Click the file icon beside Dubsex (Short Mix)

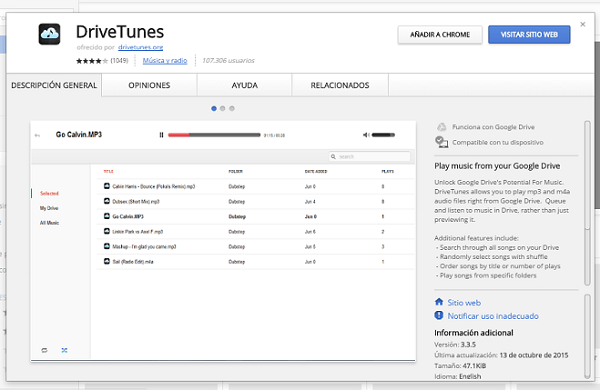click(x=107, y=201)
